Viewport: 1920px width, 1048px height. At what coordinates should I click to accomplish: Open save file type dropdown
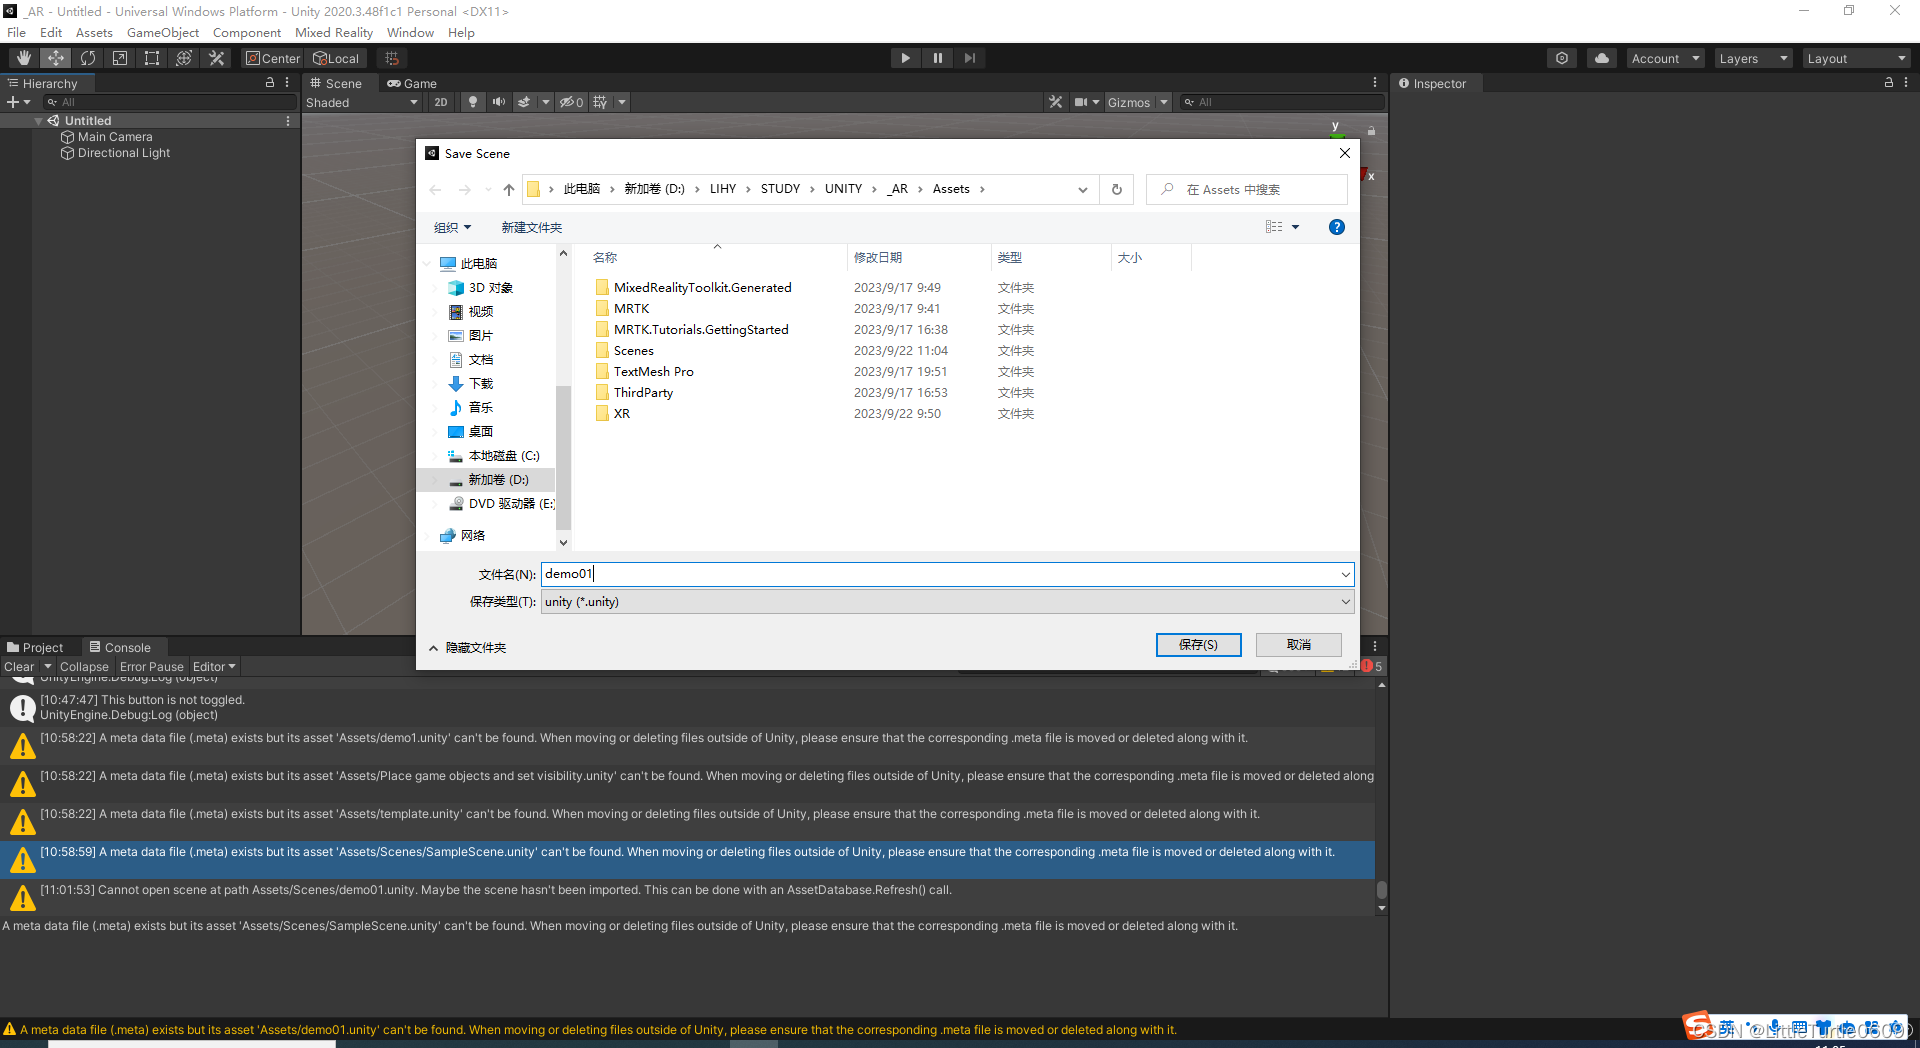pyautogui.click(x=1345, y=602)
